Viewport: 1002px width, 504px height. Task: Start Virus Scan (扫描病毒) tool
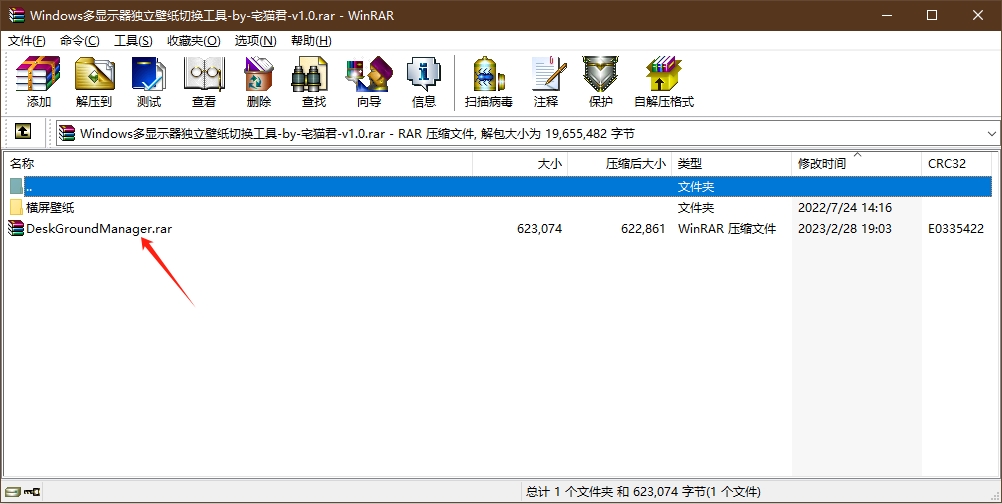489,82
